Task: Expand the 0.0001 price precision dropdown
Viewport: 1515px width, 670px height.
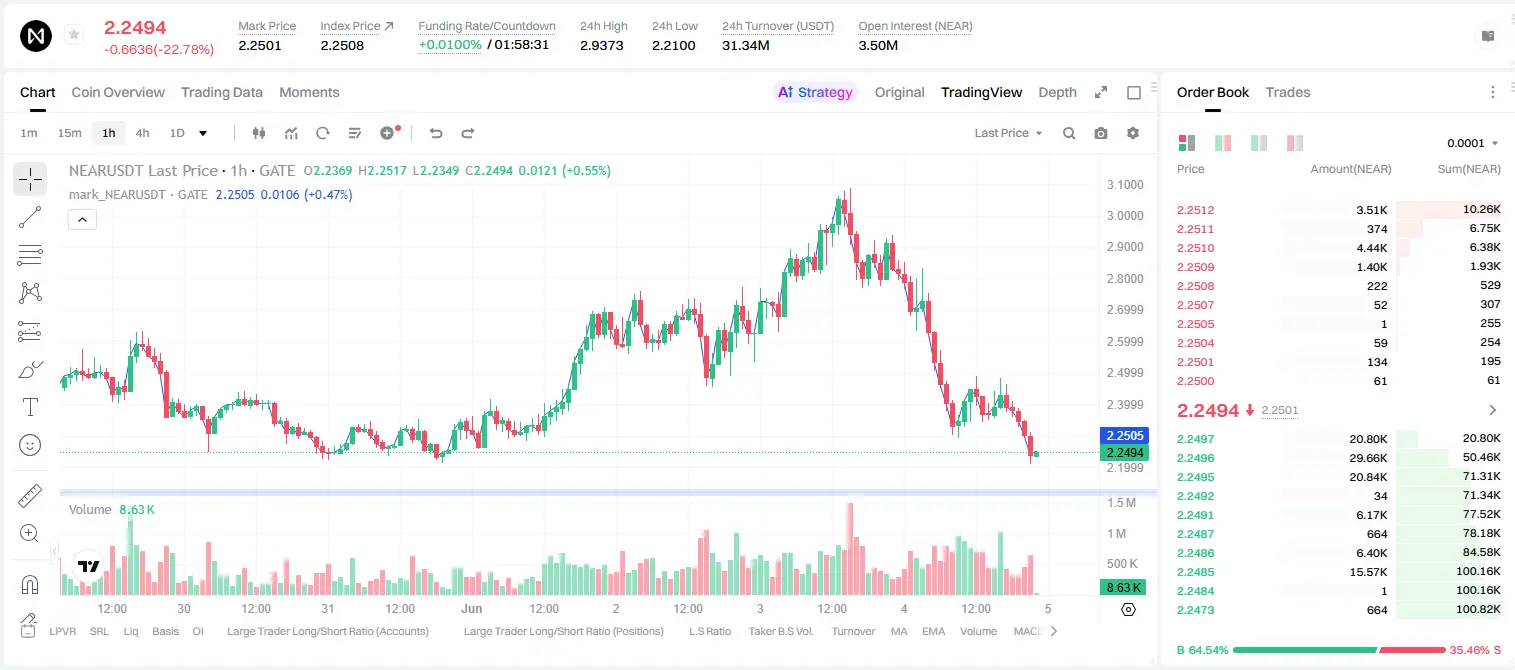Action: (x=1473, y=143)
